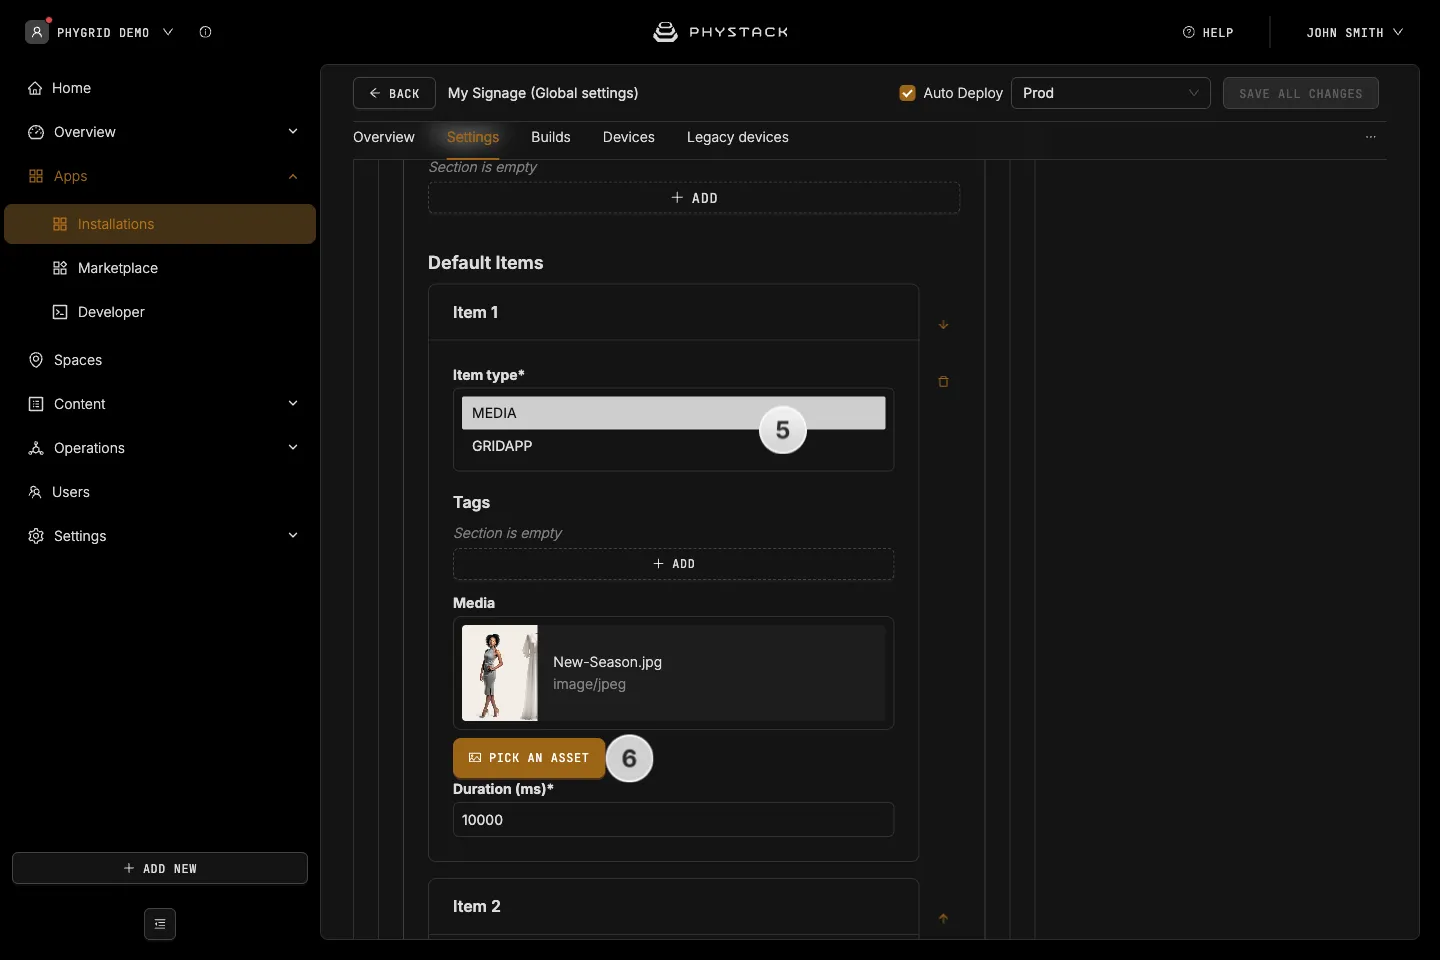1440x960 pixels.
Task: Click the Duration (ms) input field
Action: coord(674,820)
